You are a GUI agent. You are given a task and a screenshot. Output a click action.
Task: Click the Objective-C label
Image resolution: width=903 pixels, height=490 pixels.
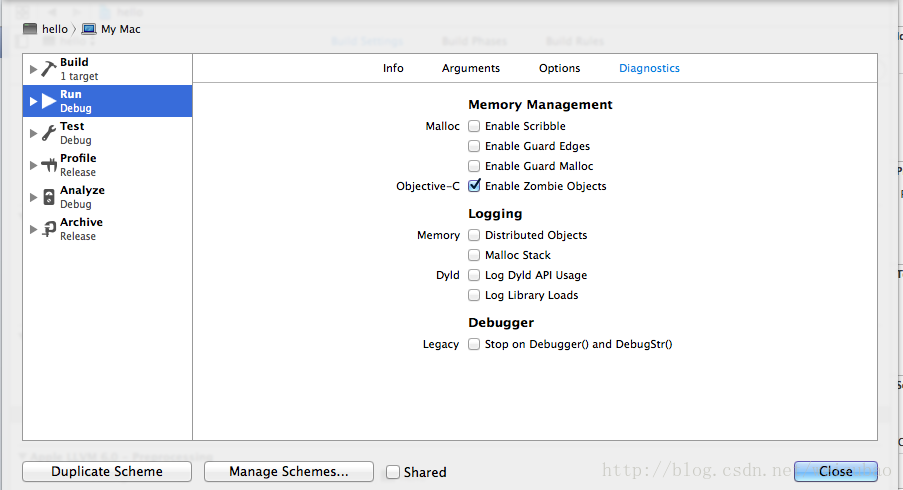pos(428,186)
